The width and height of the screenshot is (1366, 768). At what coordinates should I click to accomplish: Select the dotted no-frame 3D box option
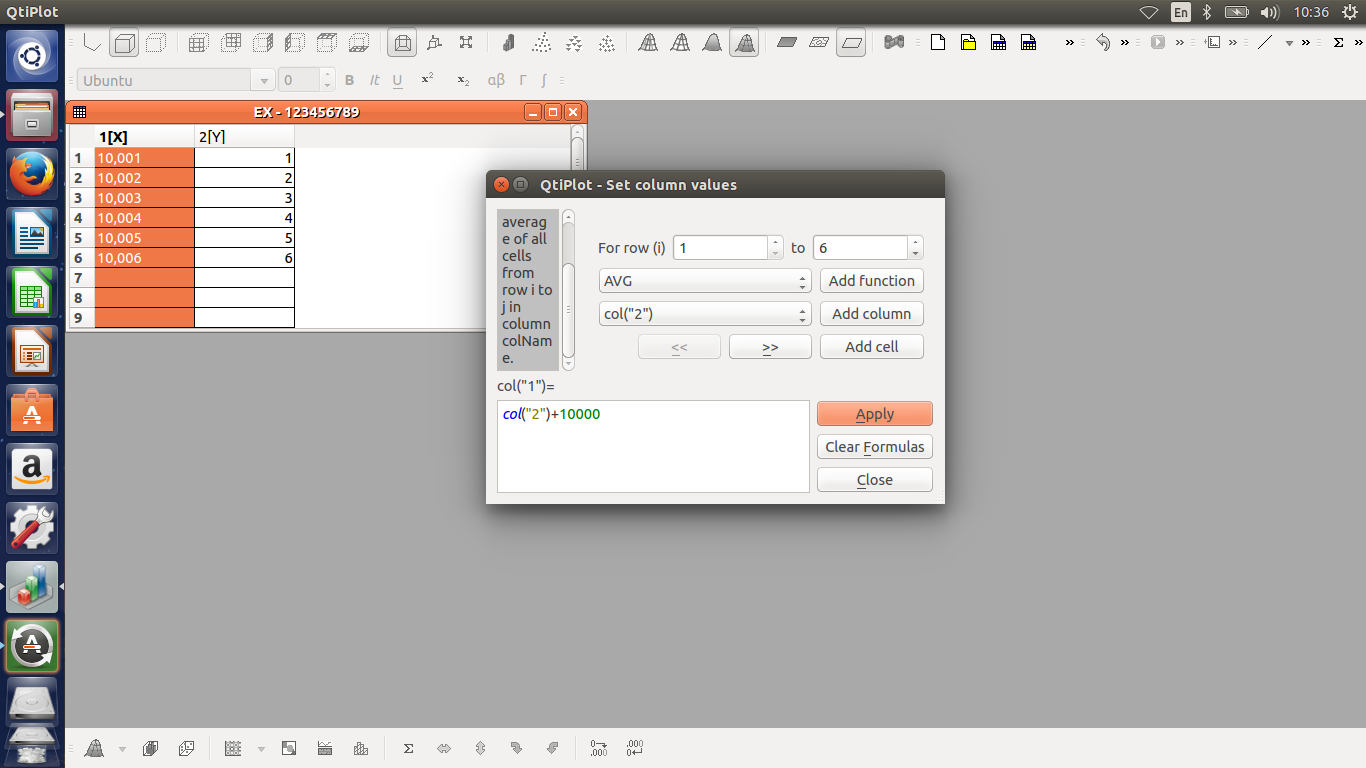tap(155, 42)
